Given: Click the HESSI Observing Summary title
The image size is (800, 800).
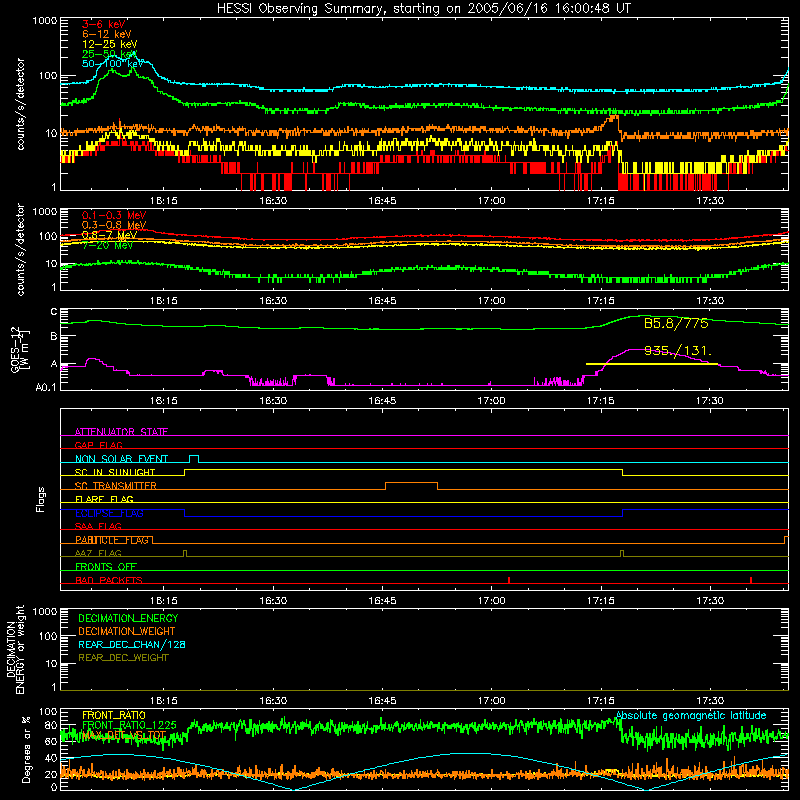Looking at the screenshot, I should pyautogui.click(x=423, y=9).
